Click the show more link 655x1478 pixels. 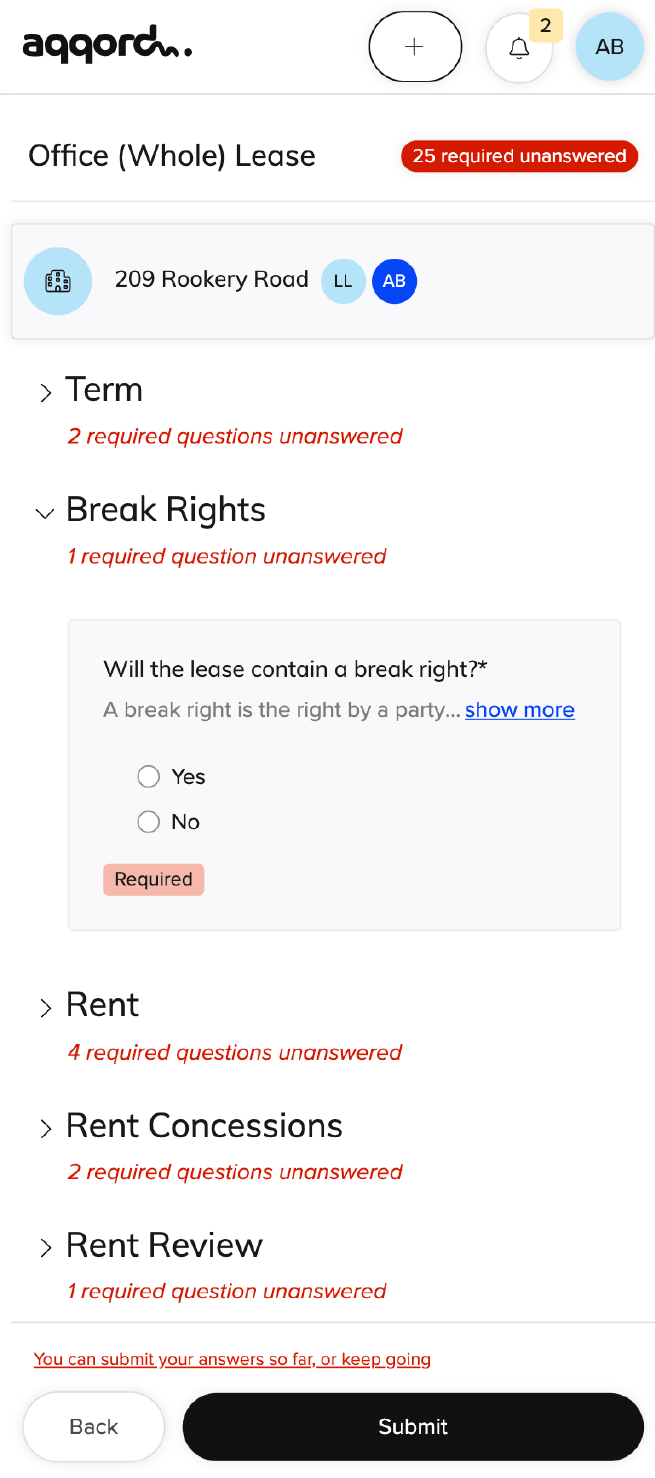520,710
